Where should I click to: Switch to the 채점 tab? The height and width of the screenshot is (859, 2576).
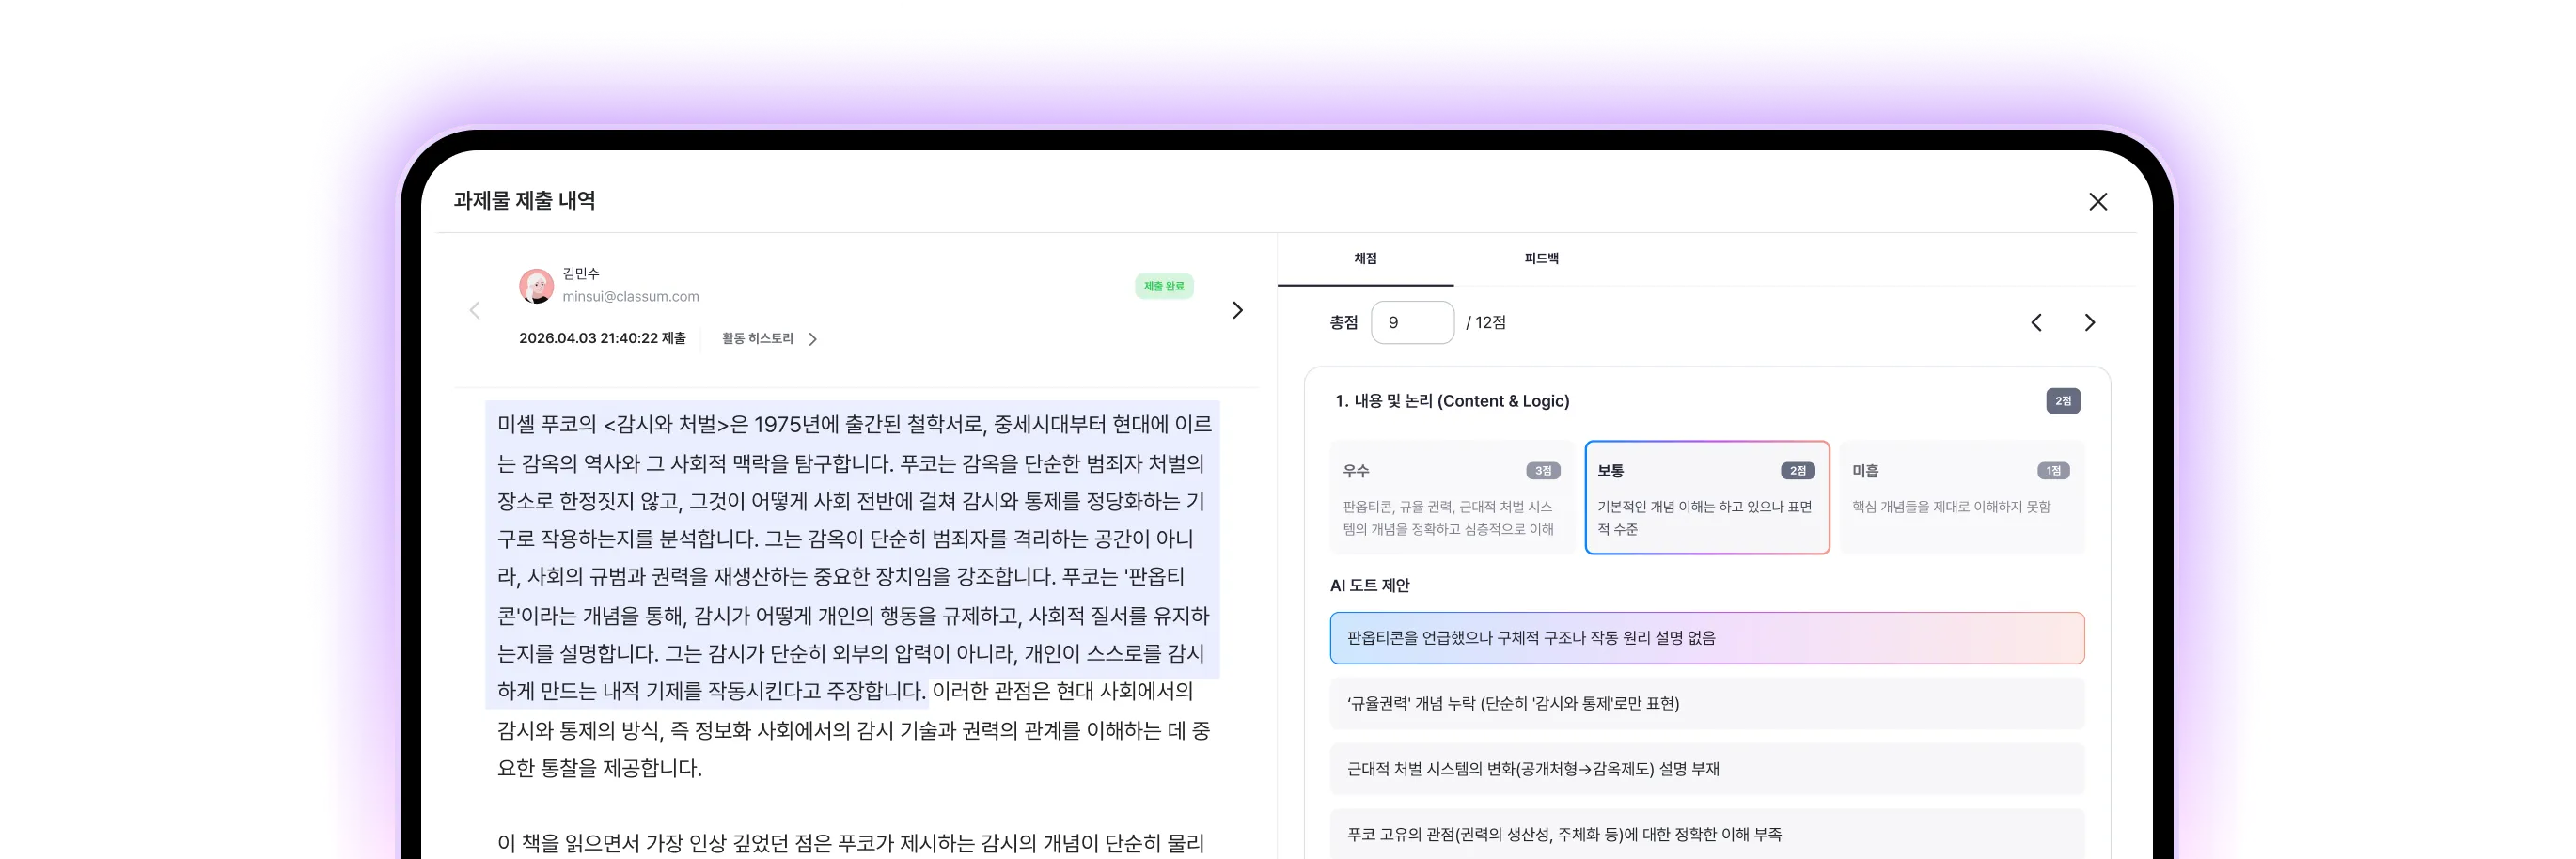point(1365,259)
